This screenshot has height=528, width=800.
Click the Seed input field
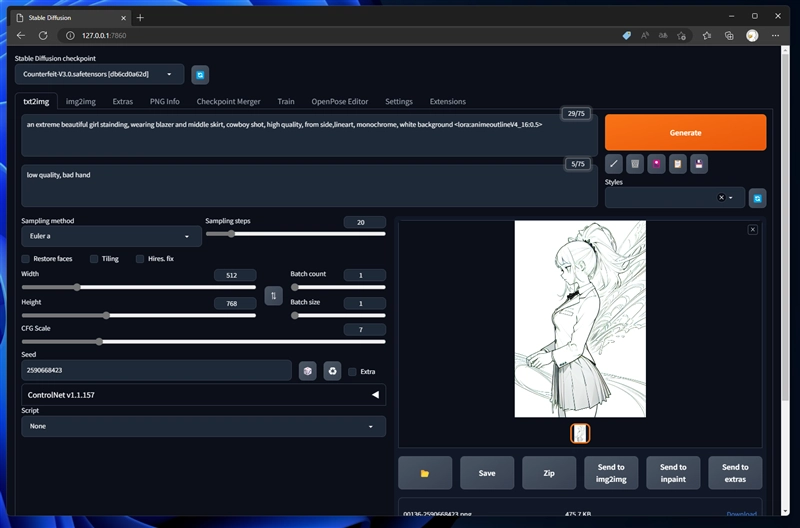(156, 370)
